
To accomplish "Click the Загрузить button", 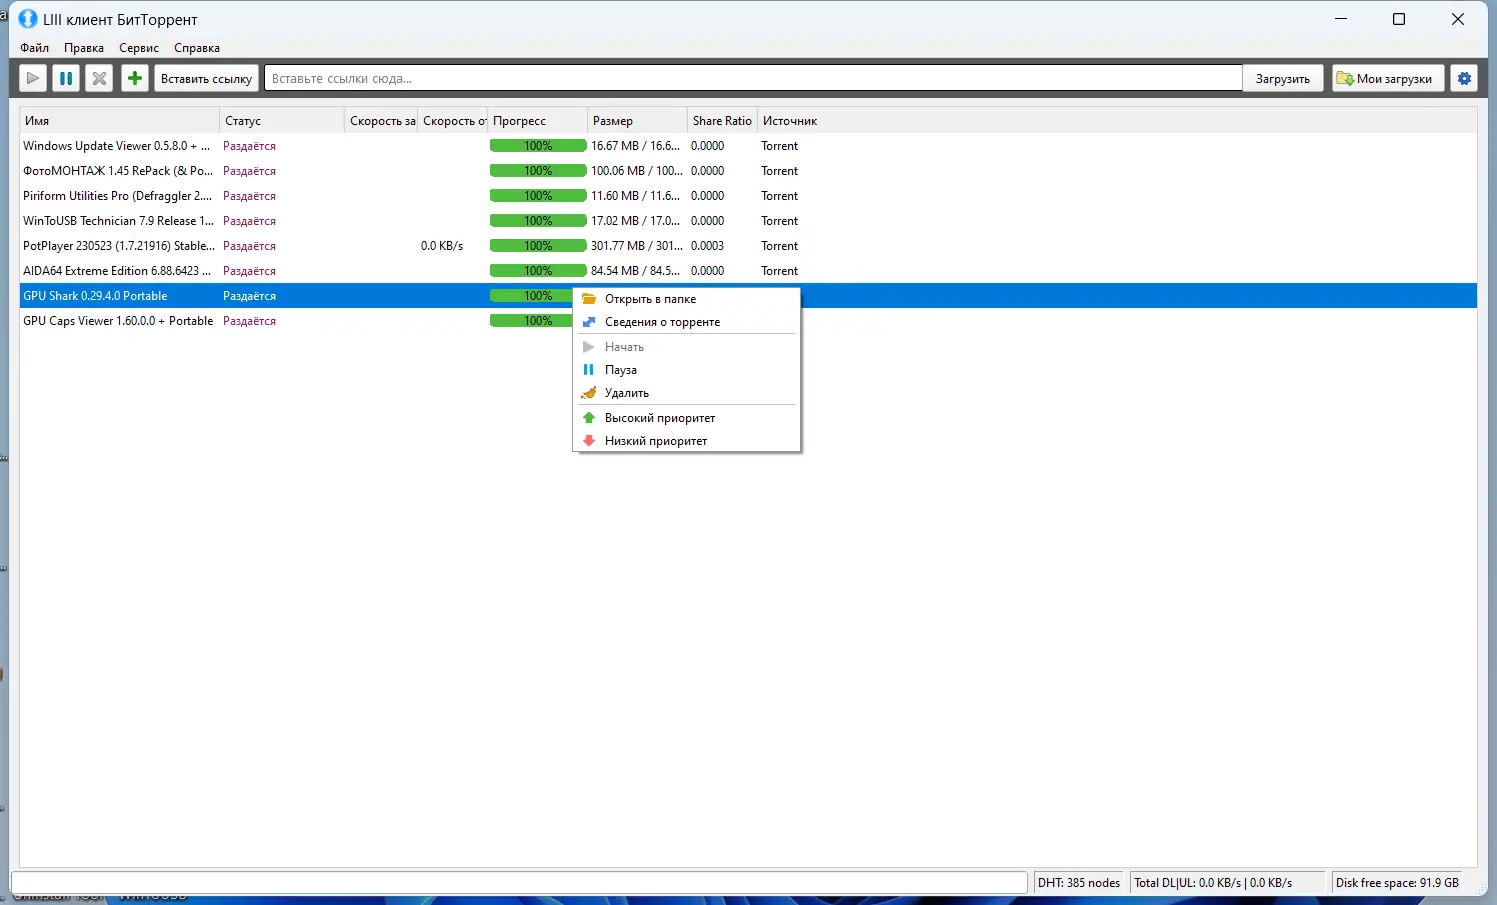I will click(x=1283, y=78).
